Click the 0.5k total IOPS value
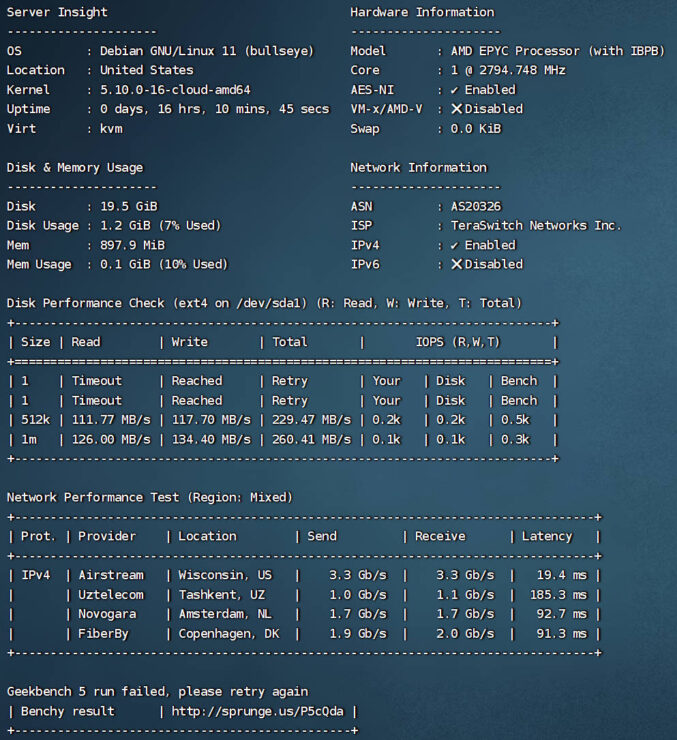This screenshot has width=677, height=740. [x=515, y=420]
